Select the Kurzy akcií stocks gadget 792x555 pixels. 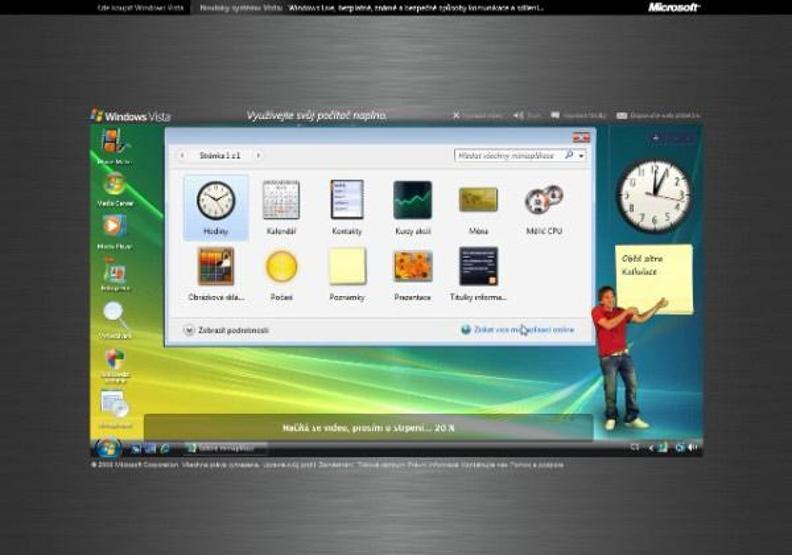pyautogui.click(x=413, y=208)
